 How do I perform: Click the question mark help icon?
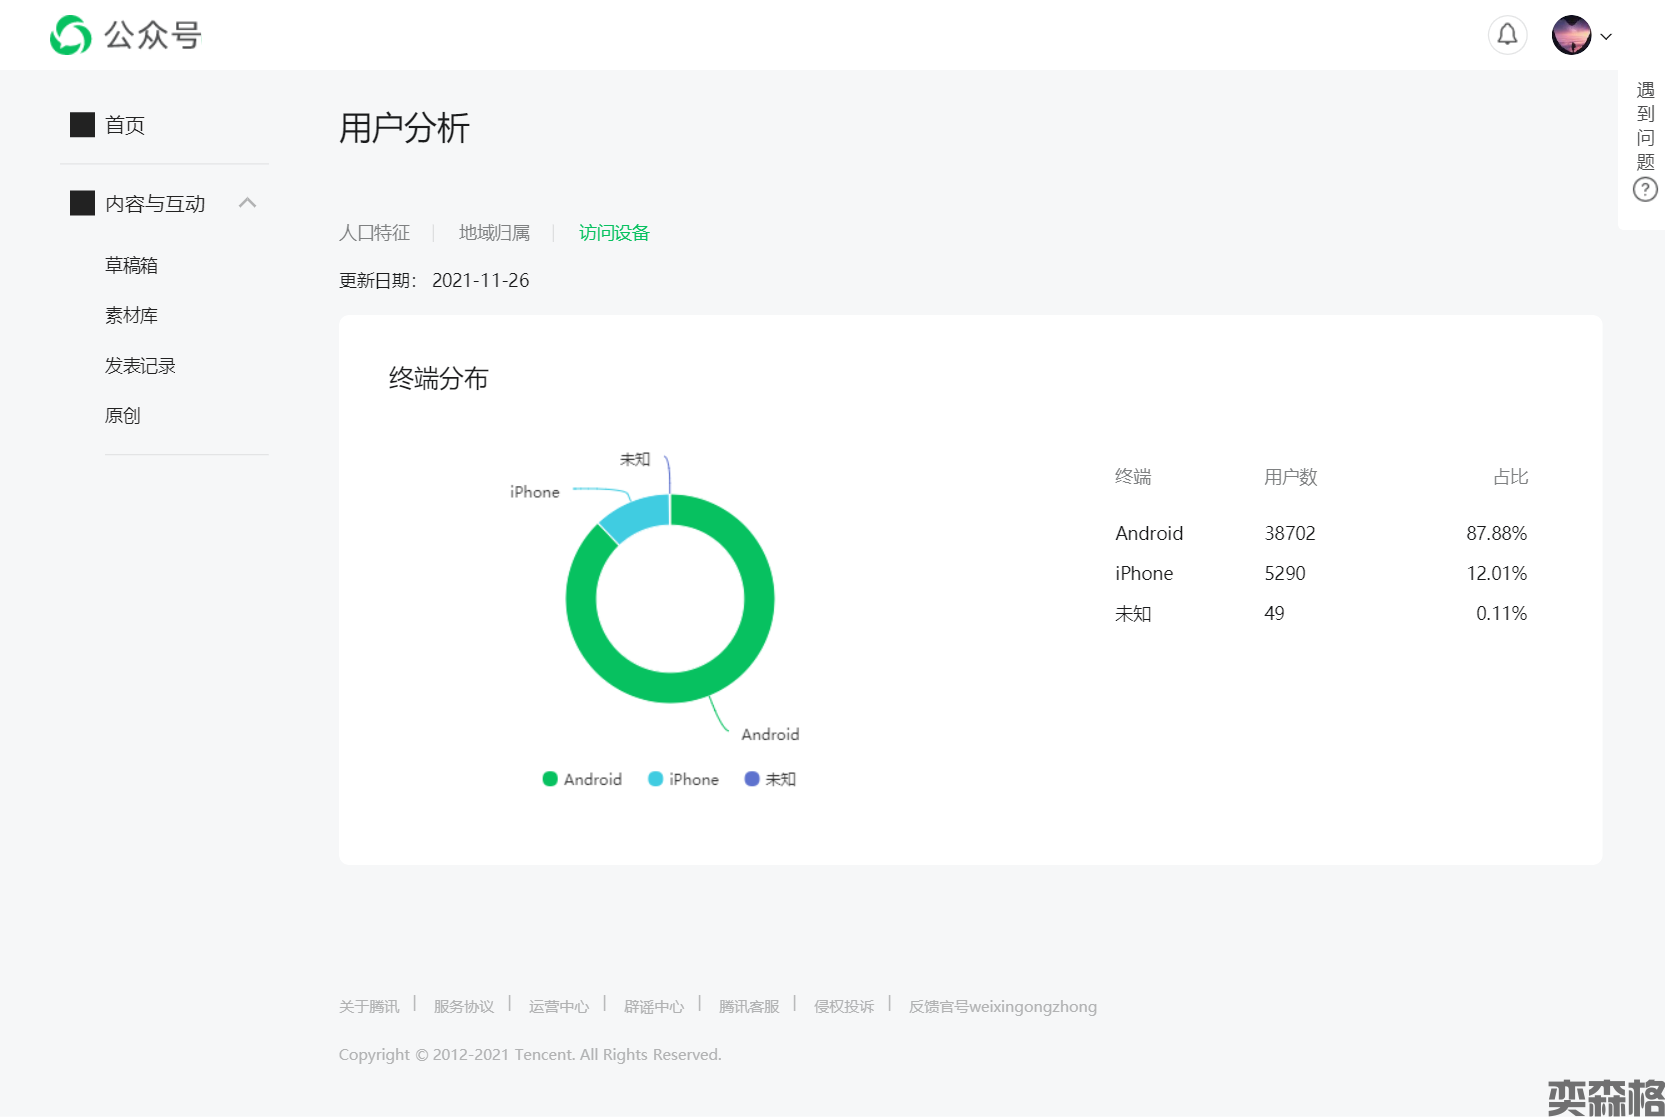pyautogui.click(x=1645, y=189)
